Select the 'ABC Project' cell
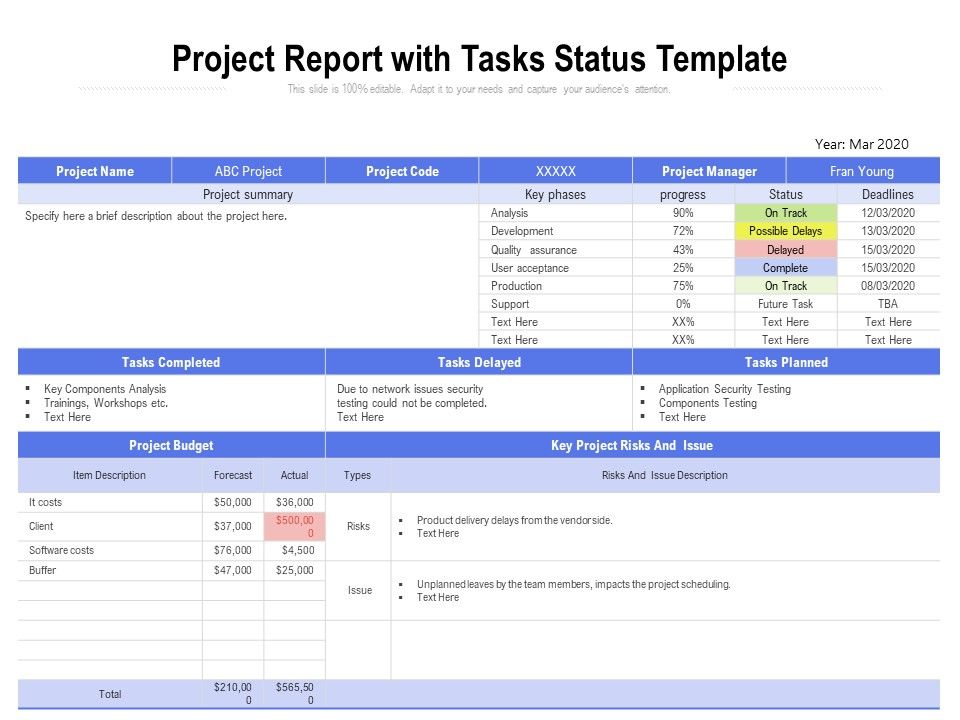 tap(248, 171)
